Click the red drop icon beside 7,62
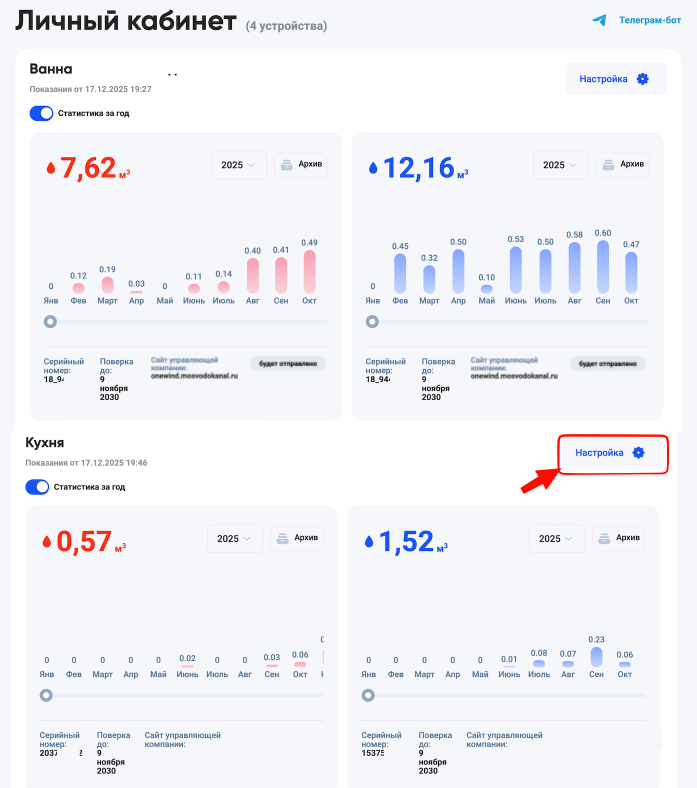This screenshot has height=788, width=697. click(x=51, y=168)
